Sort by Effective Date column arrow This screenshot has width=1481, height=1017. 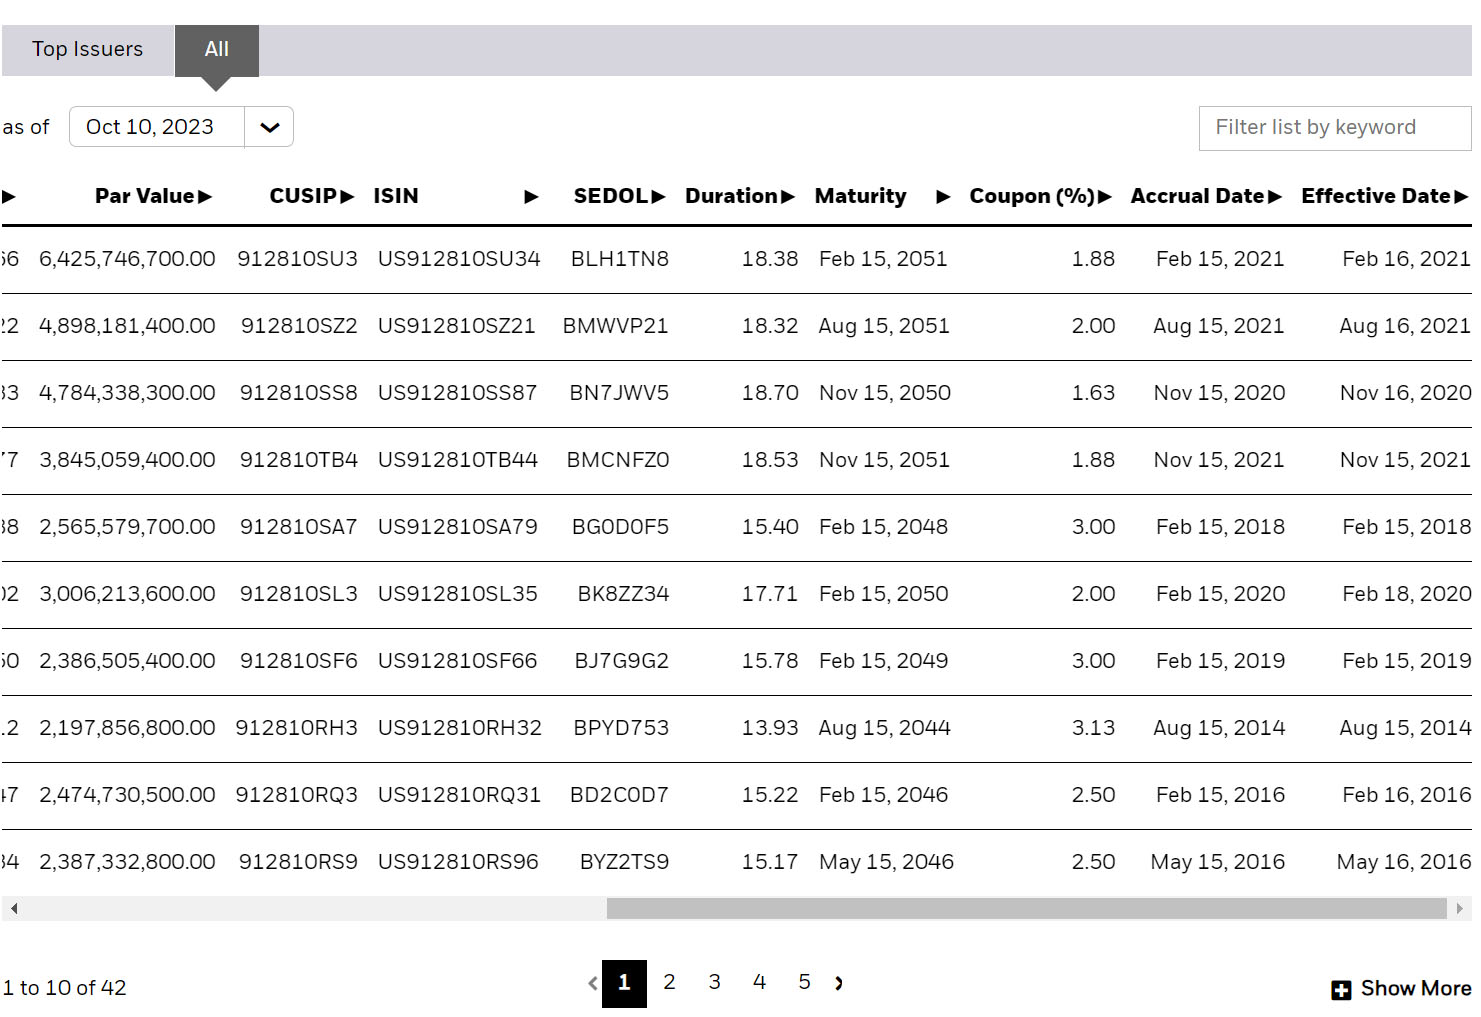tap(1461, 197)
